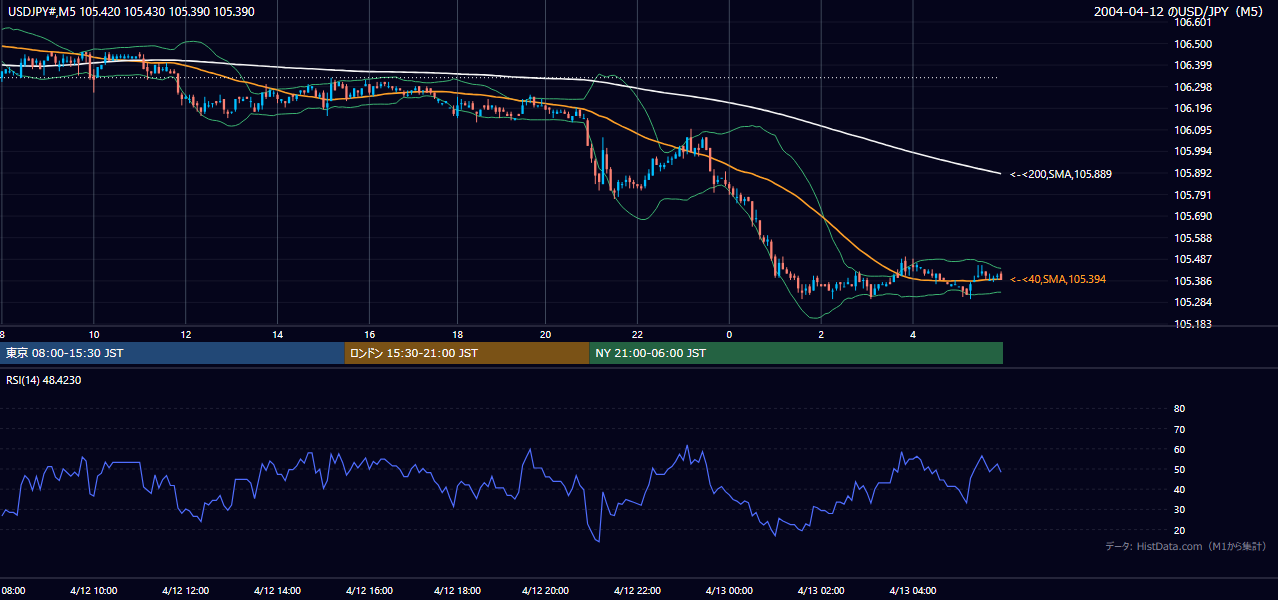
Task: Select the 40 SMA 105.394 label
Action: coord(1058,279)
